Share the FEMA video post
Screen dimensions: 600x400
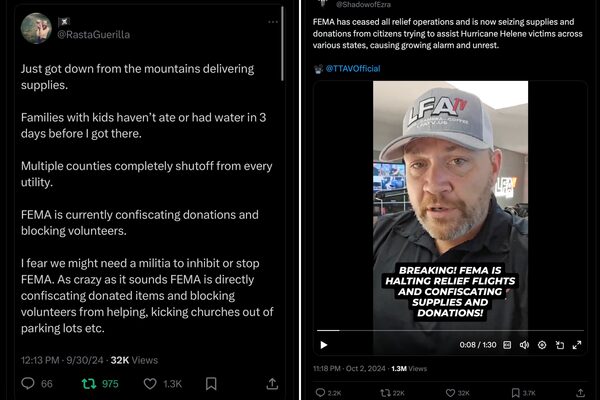coord(578,392)
